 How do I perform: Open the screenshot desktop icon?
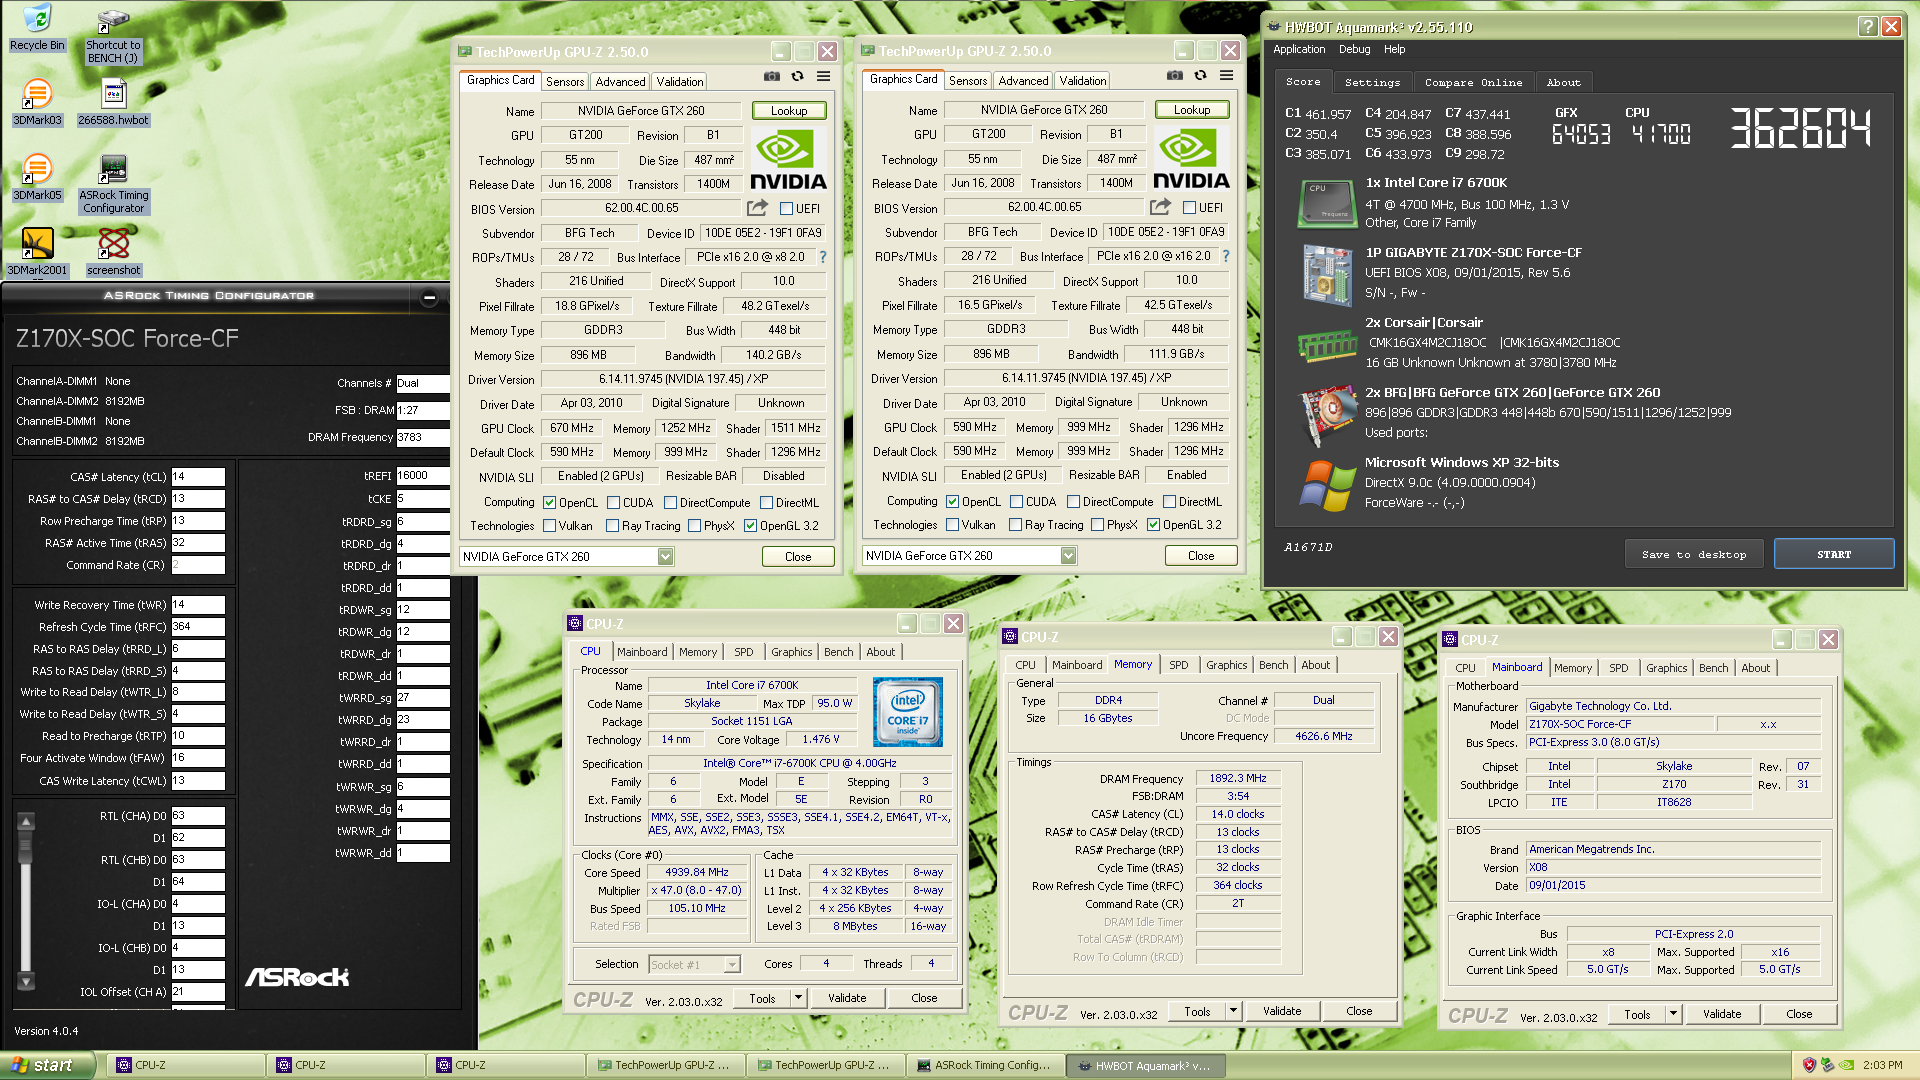113,251
